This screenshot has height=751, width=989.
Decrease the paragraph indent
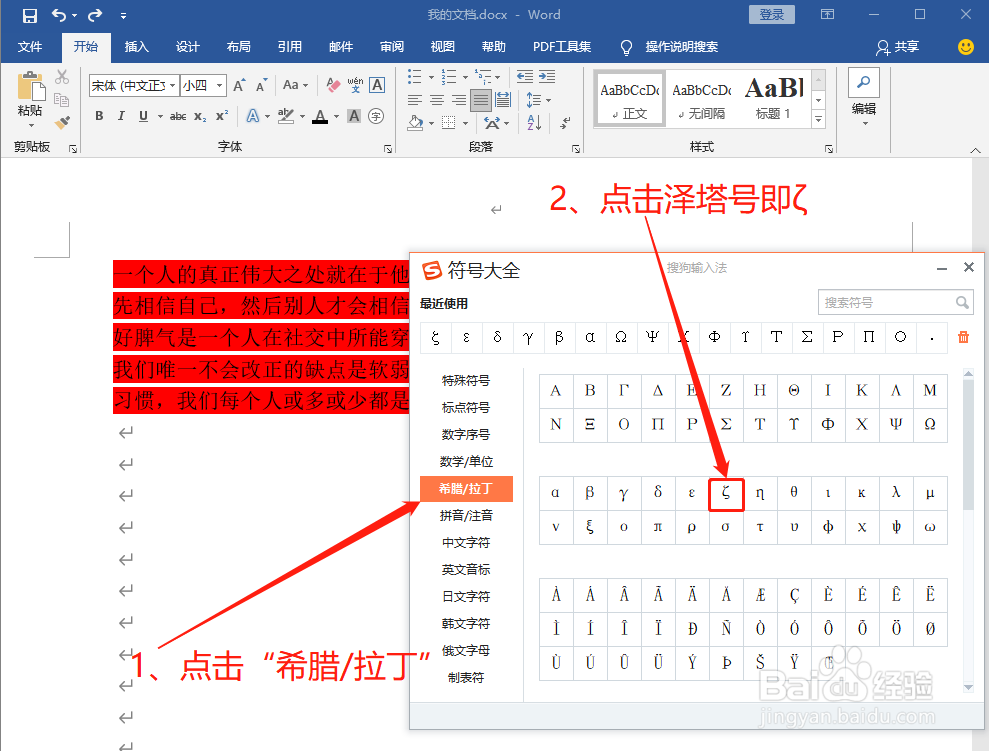tap(525, 77)
